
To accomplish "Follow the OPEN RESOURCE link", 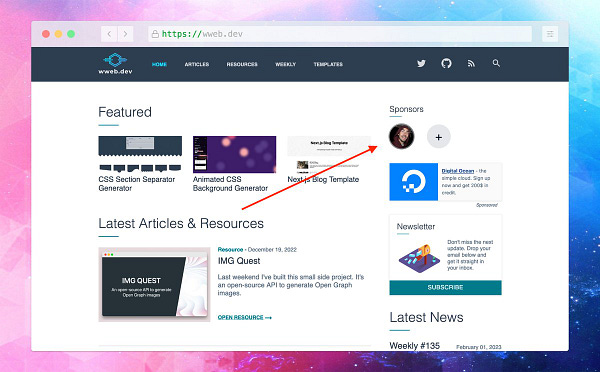I will (245, 317).
